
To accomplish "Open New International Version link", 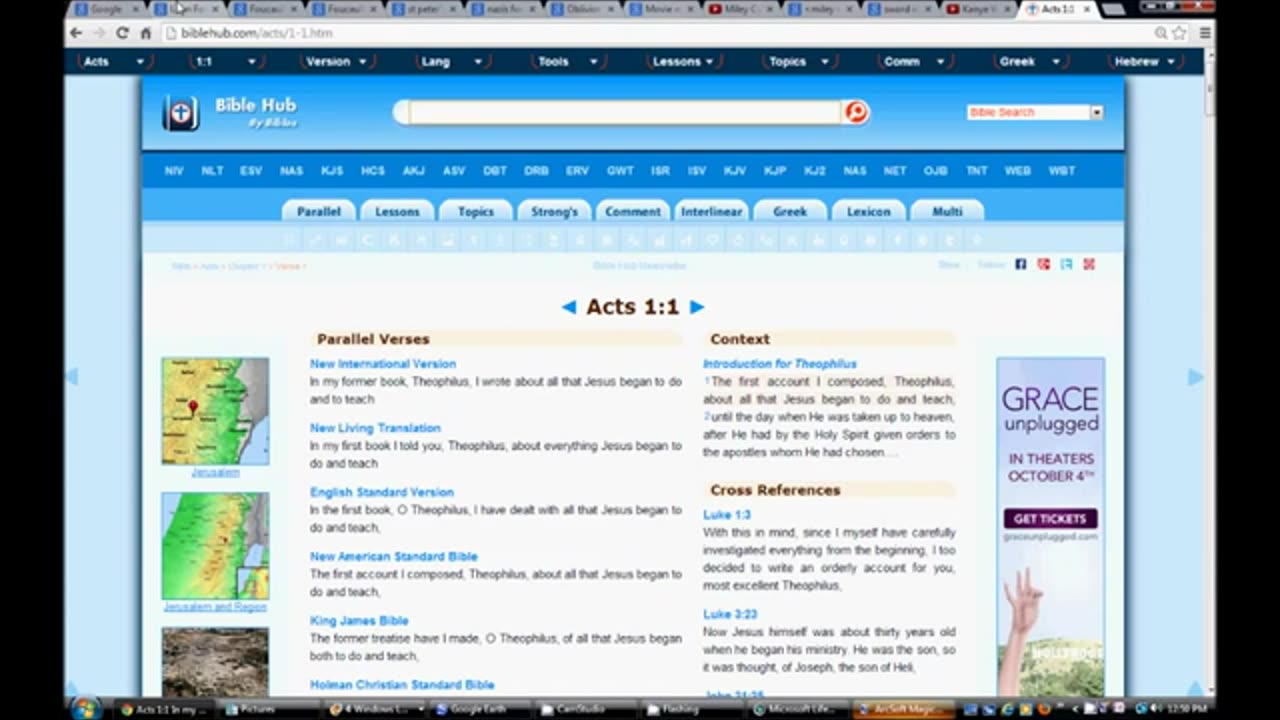I will tap(383, 364).
